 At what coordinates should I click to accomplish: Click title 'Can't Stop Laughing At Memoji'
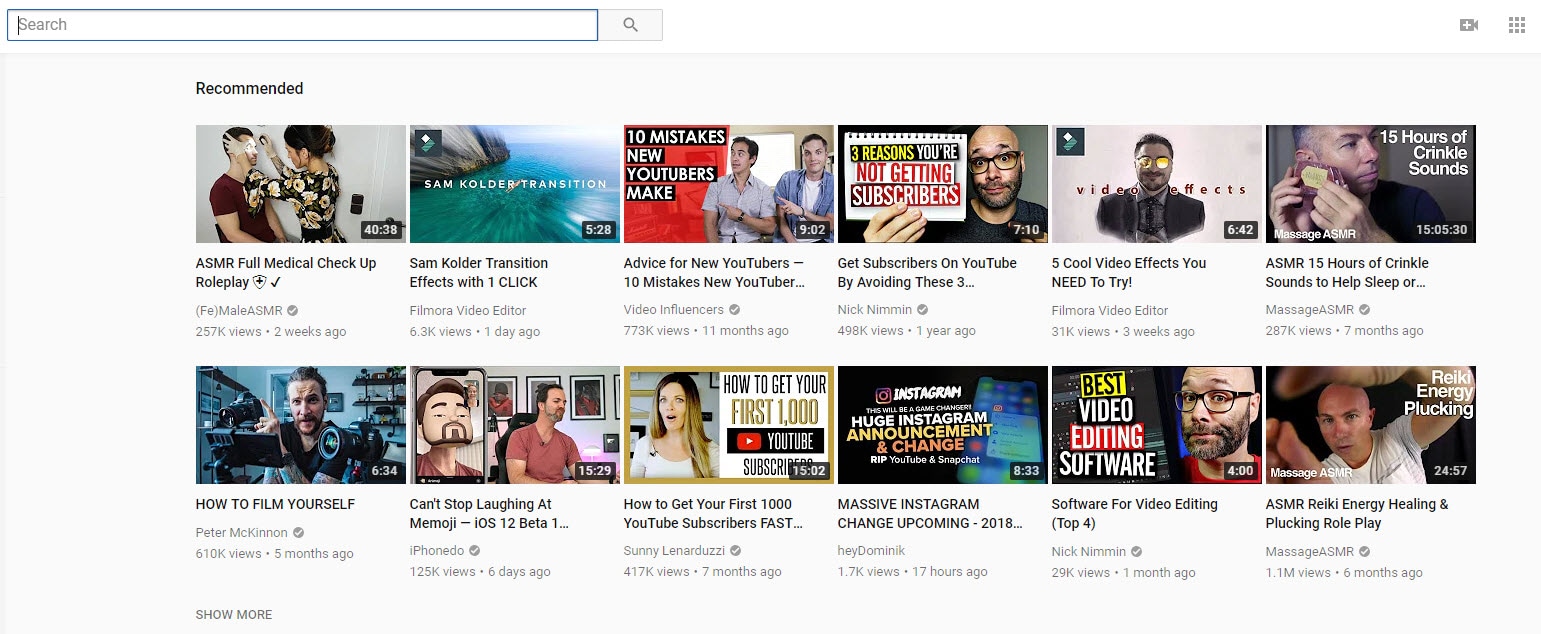(489, 513)
